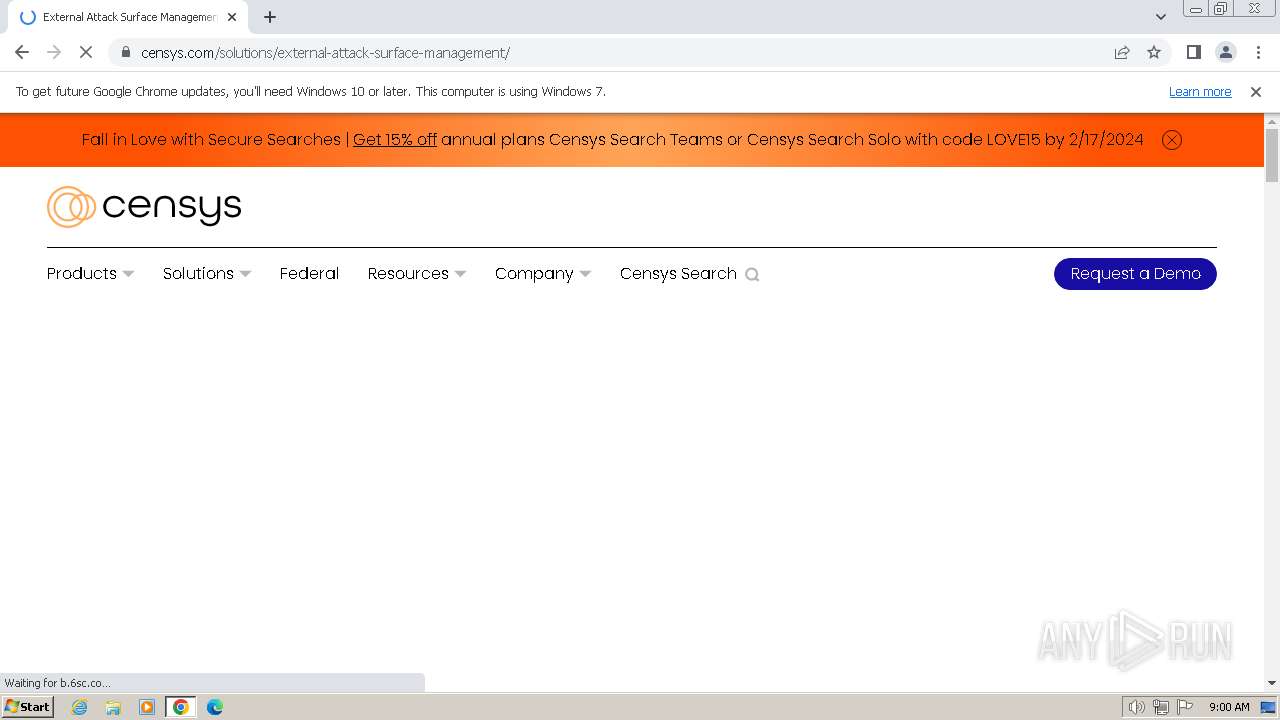Expand the Company dropdown arrow
This screenshot has width=1280, height=720.
point(585,274)
